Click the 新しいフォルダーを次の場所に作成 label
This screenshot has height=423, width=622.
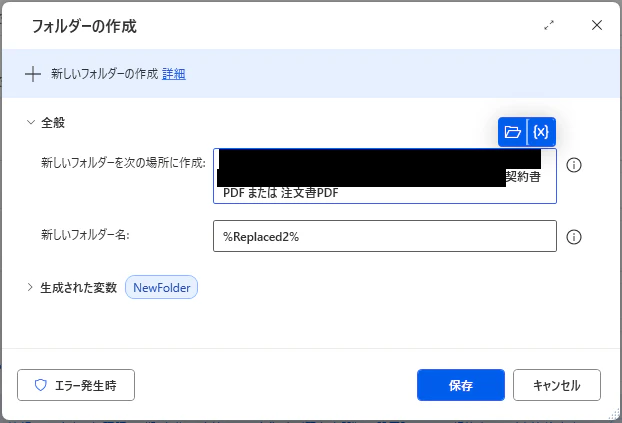coord(123,163)
